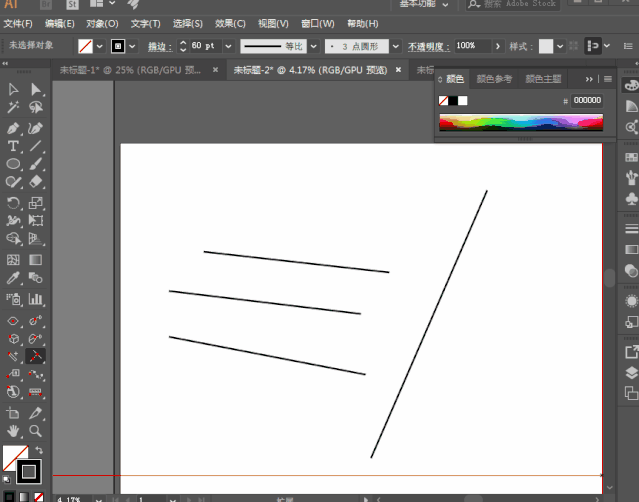Activate the Stroke box in toolbar
Image resolution: width=639 pixels, height=502 pixels.
tap(29, 472)
